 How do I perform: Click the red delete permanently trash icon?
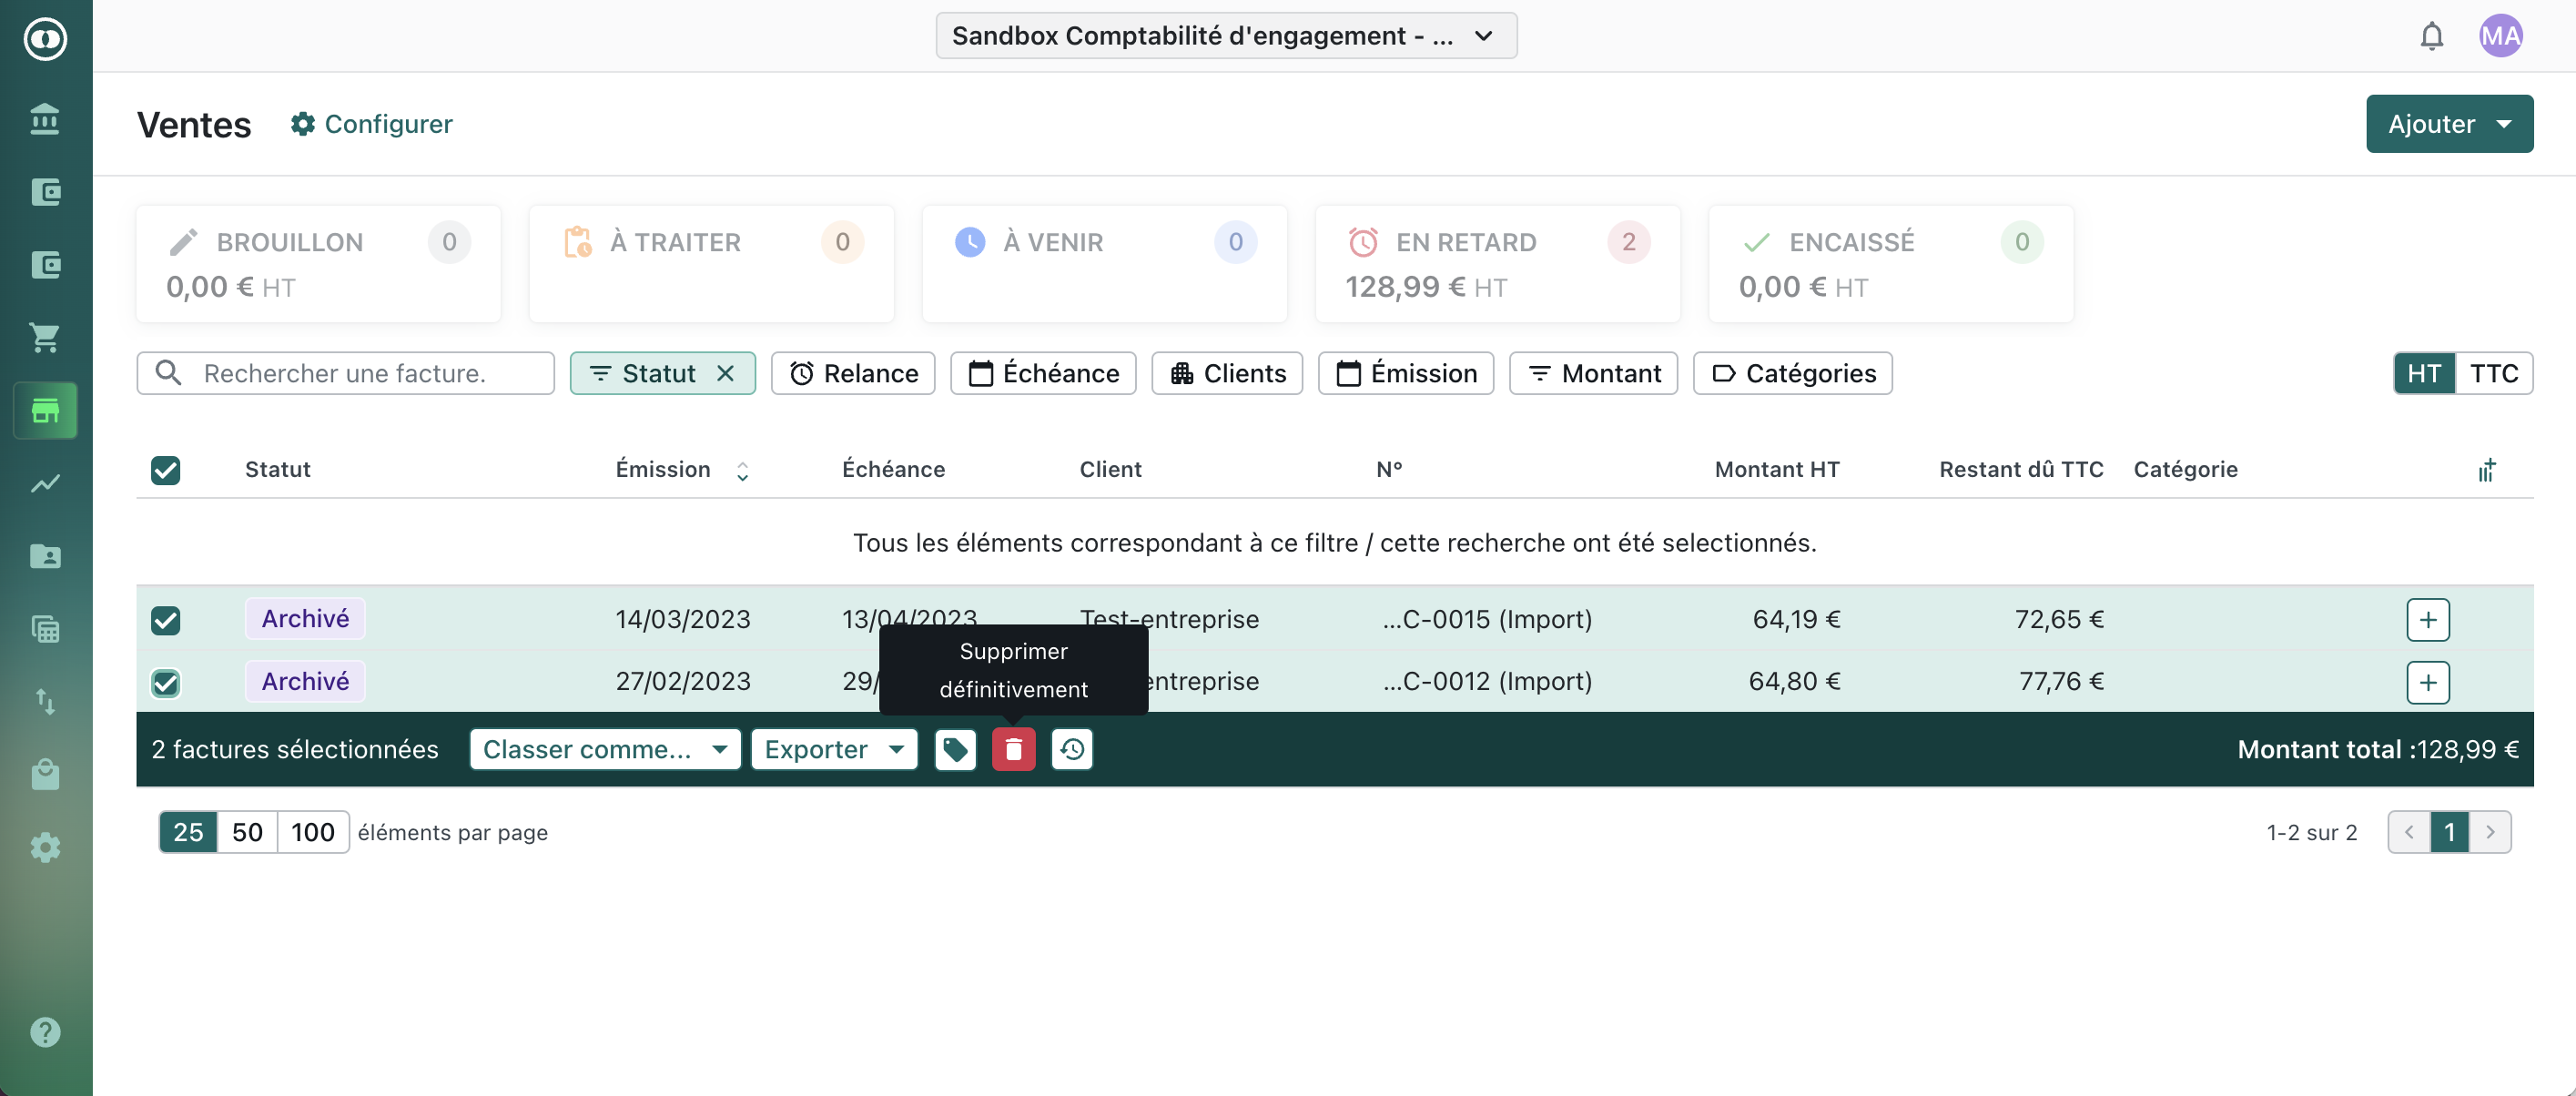tap(1013, 749)
